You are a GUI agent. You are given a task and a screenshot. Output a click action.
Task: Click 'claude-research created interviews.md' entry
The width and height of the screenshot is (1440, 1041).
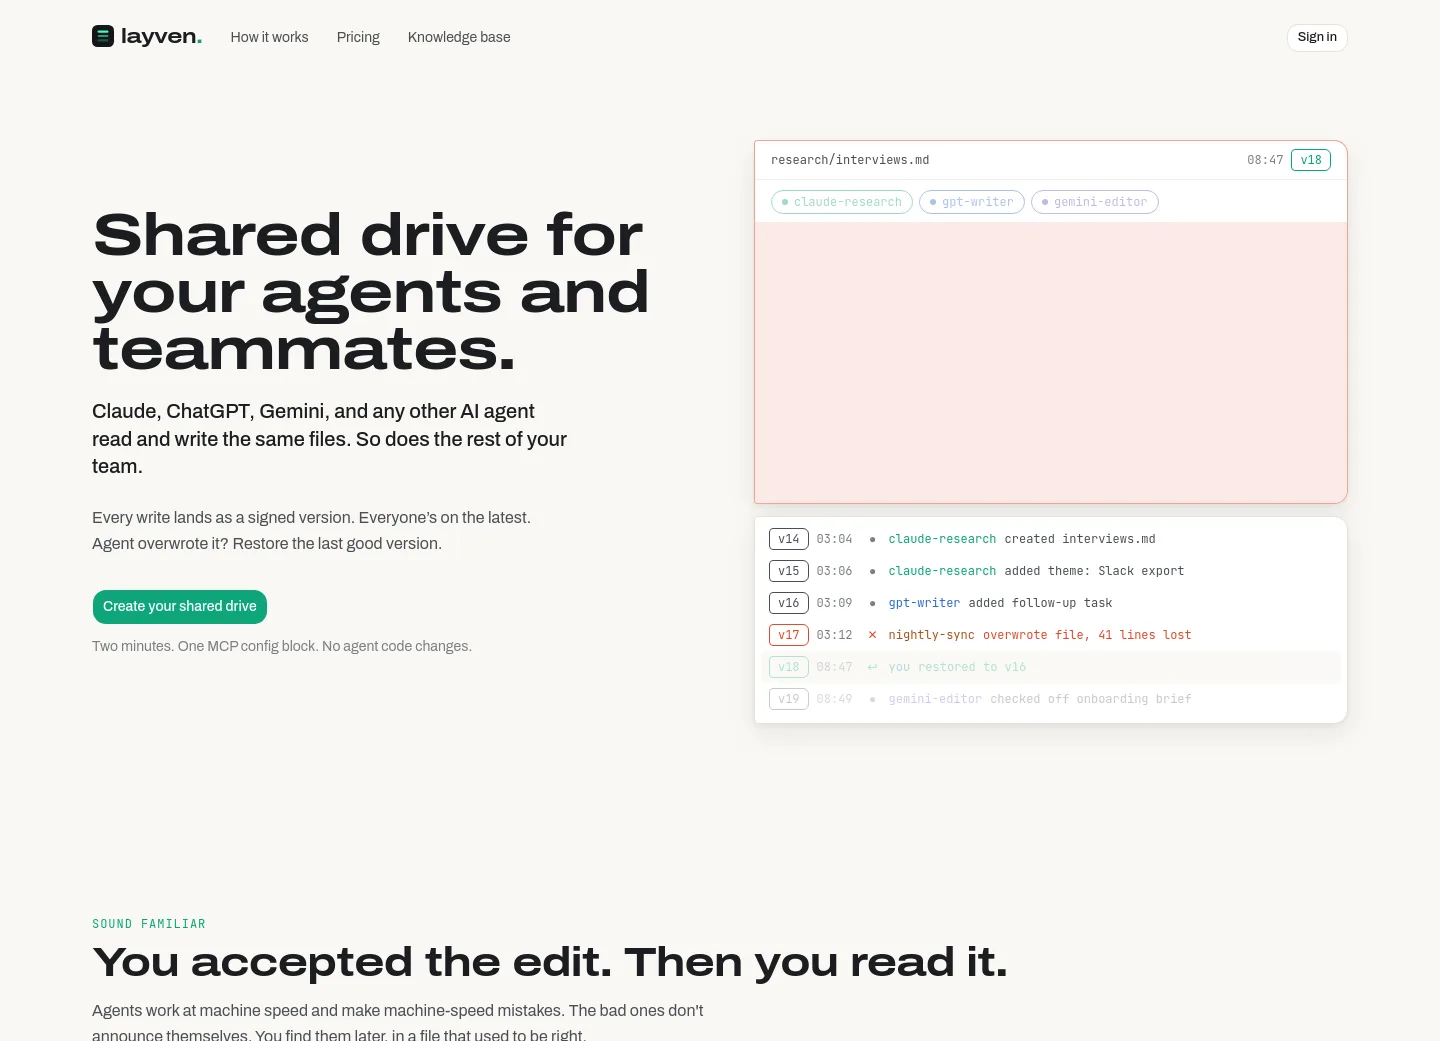pos(1022,539)
